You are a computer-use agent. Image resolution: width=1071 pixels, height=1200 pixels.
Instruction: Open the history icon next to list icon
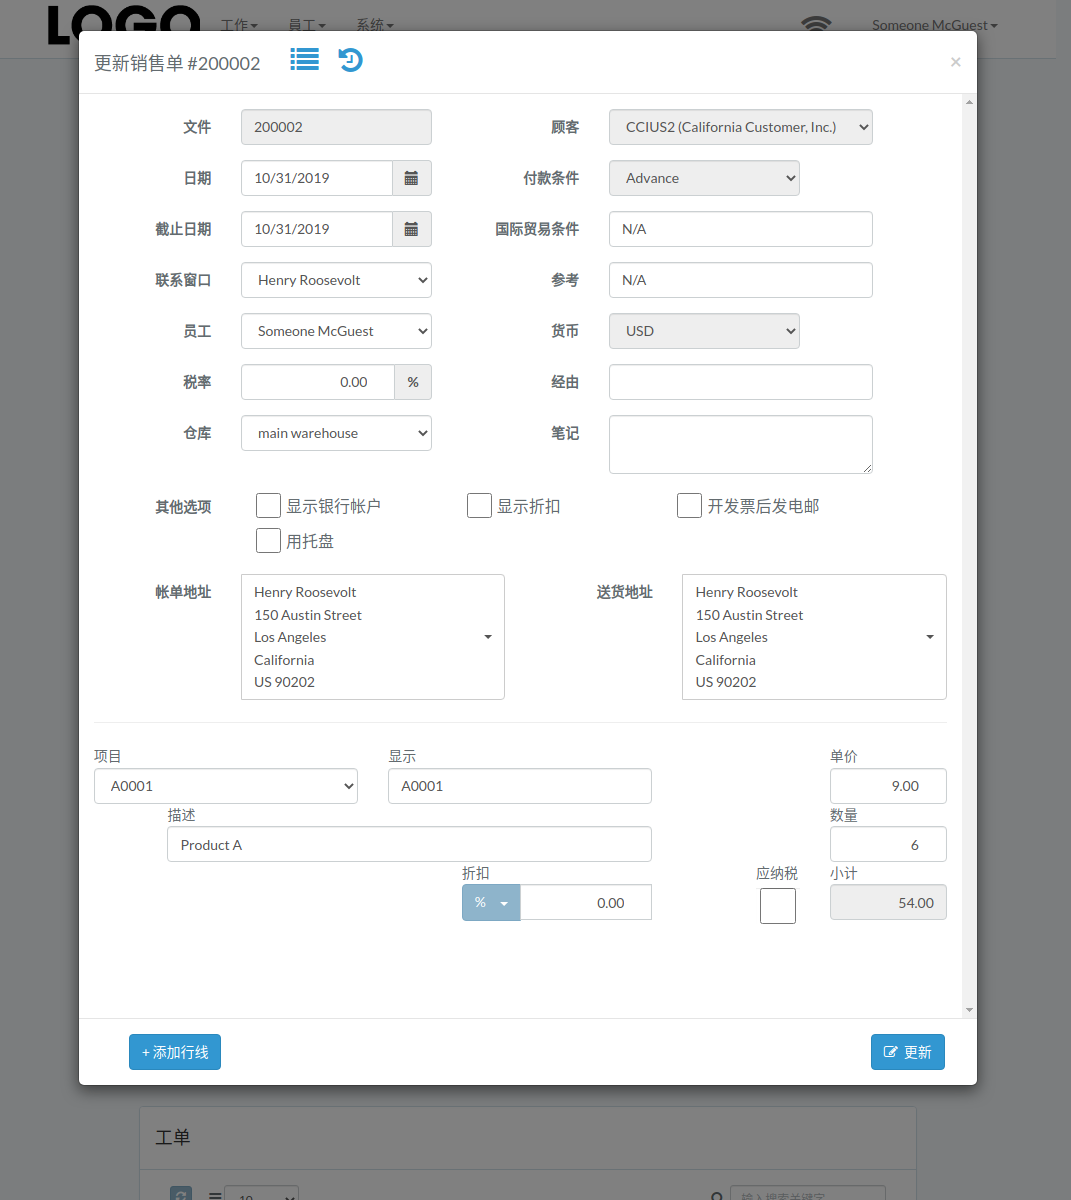pyautogui.click(x=350, y=60)
